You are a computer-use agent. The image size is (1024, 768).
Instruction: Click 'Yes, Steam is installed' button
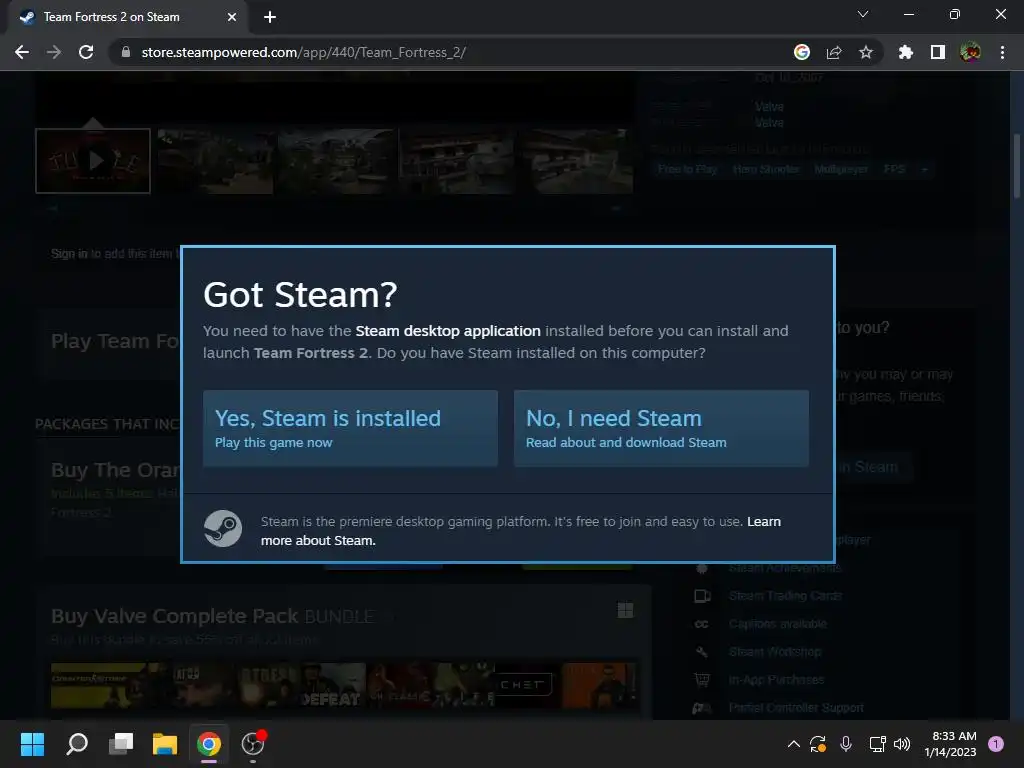(x=350, y=428)
